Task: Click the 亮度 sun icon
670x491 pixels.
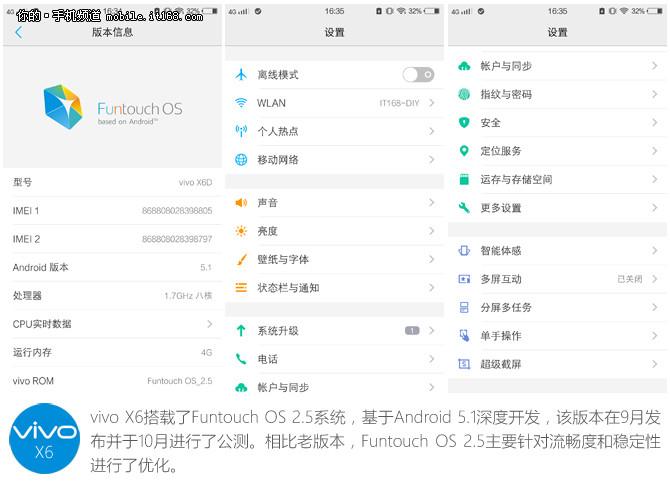Action: tap(241, 231)
